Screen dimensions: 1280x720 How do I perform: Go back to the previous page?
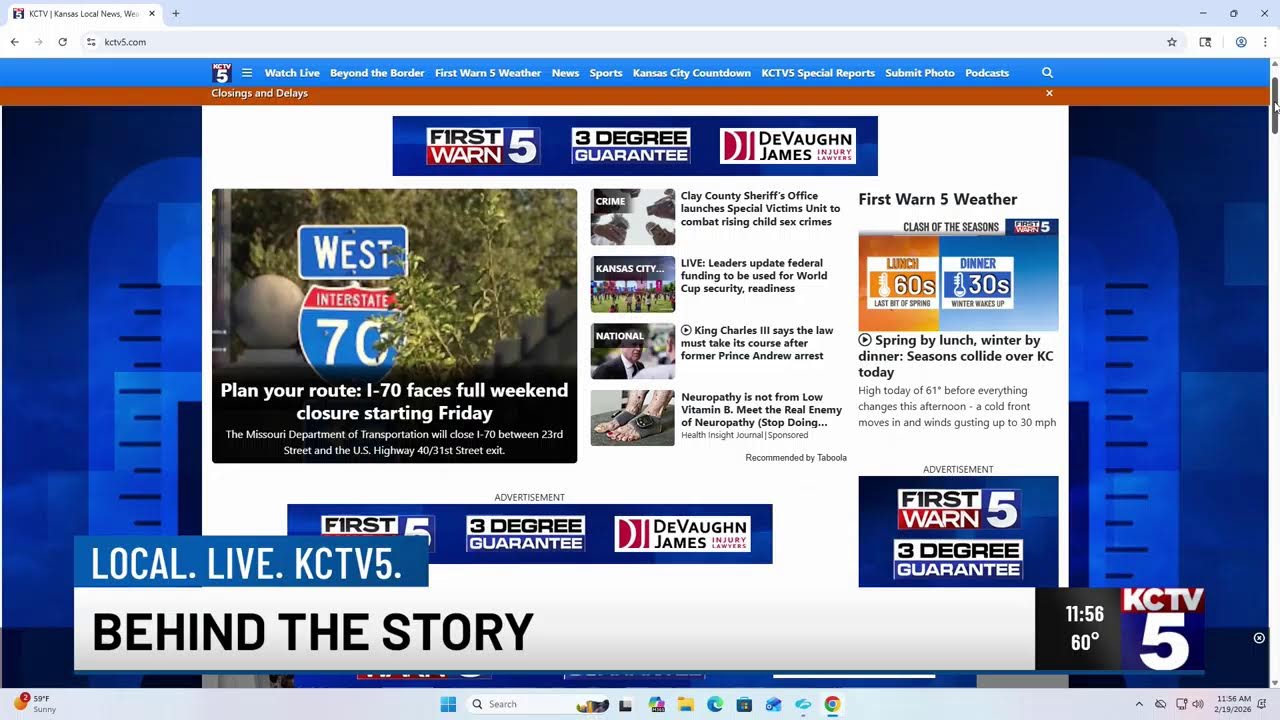14,42
